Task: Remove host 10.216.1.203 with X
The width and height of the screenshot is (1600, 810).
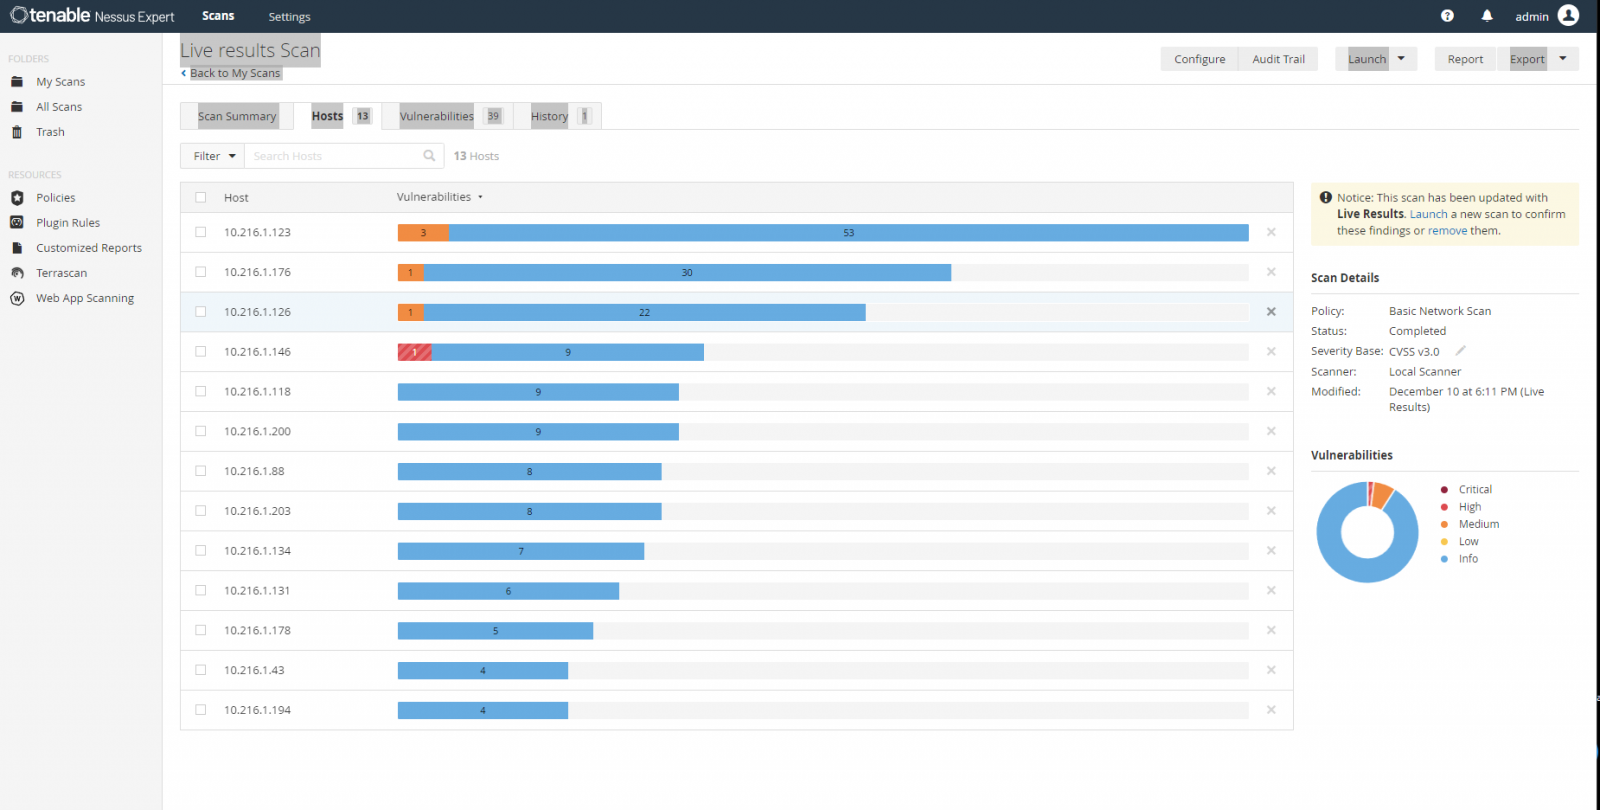Action: 1271,511
